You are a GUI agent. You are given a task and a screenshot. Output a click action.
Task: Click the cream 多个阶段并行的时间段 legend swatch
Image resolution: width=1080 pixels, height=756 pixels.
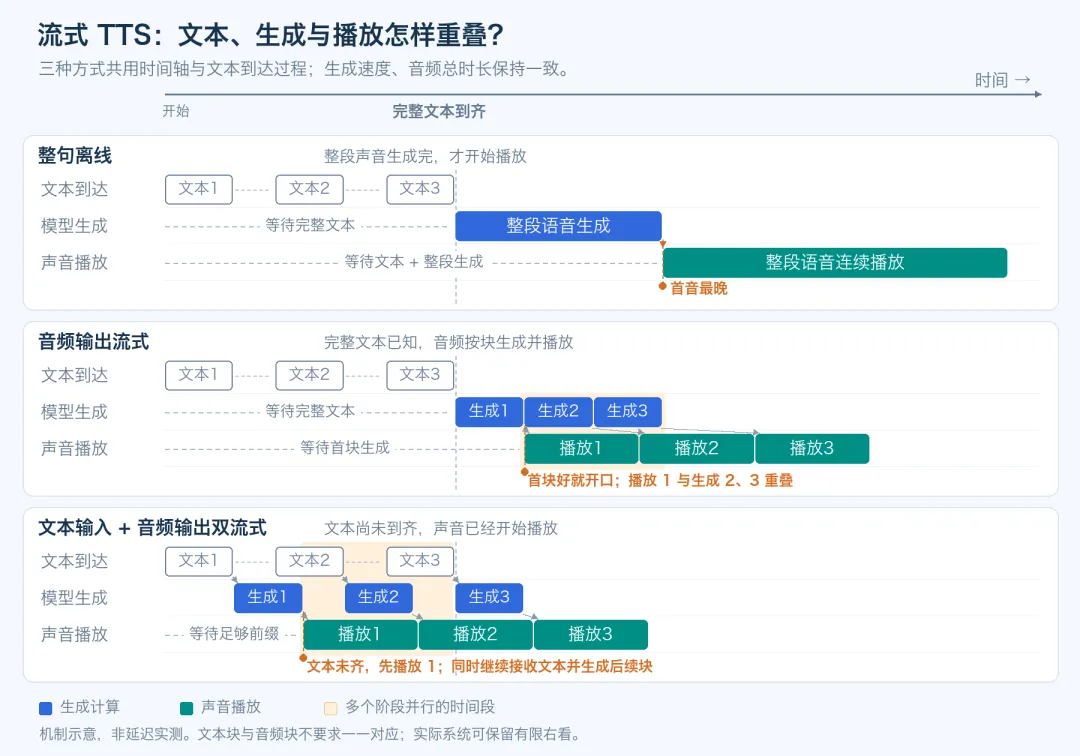(x=331, y=708)
